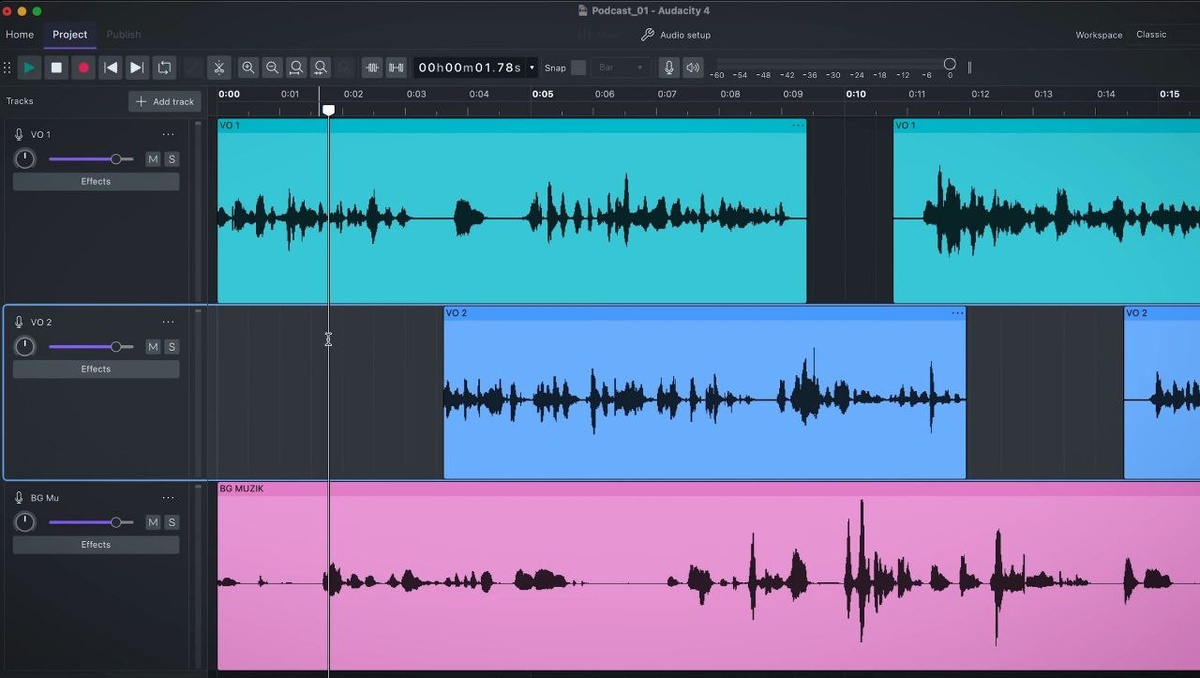The width and height of the screenshot is (1200, 678).
Task: Click the 0:05 mark on the timeline ruler
Action: [542, 94]
